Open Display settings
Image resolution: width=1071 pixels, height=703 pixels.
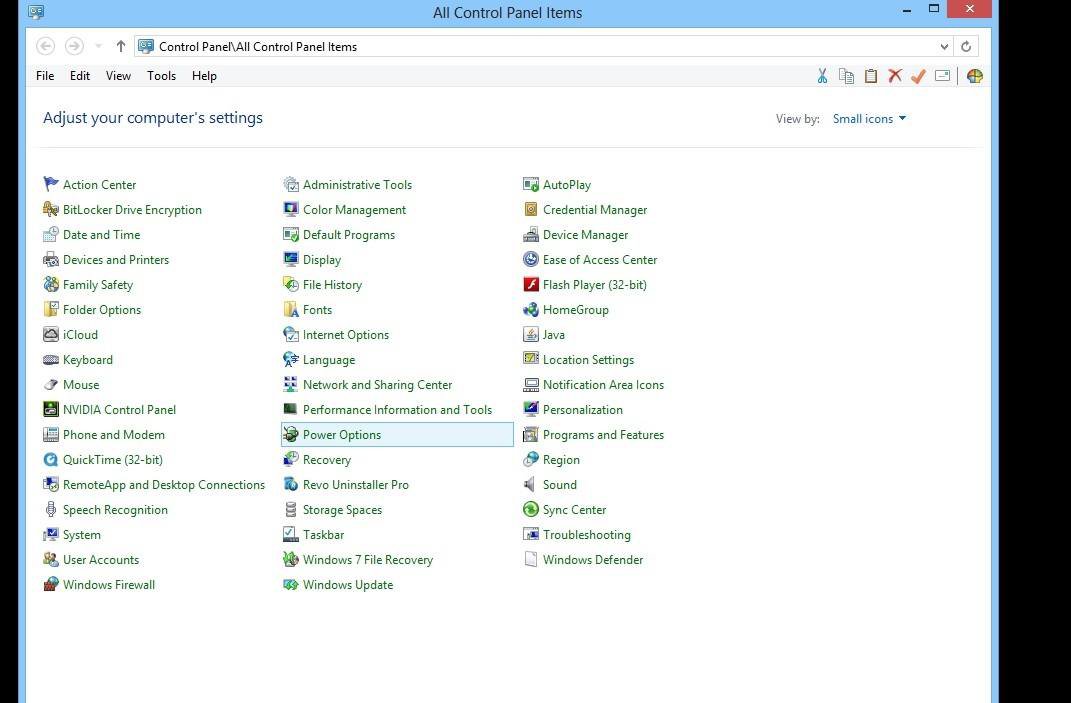pos(321,259)
